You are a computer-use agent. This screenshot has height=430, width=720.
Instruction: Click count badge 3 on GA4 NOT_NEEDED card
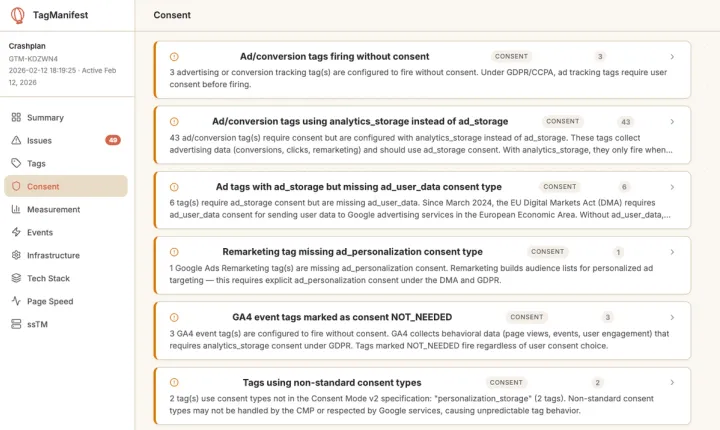[x=608, y=317]
